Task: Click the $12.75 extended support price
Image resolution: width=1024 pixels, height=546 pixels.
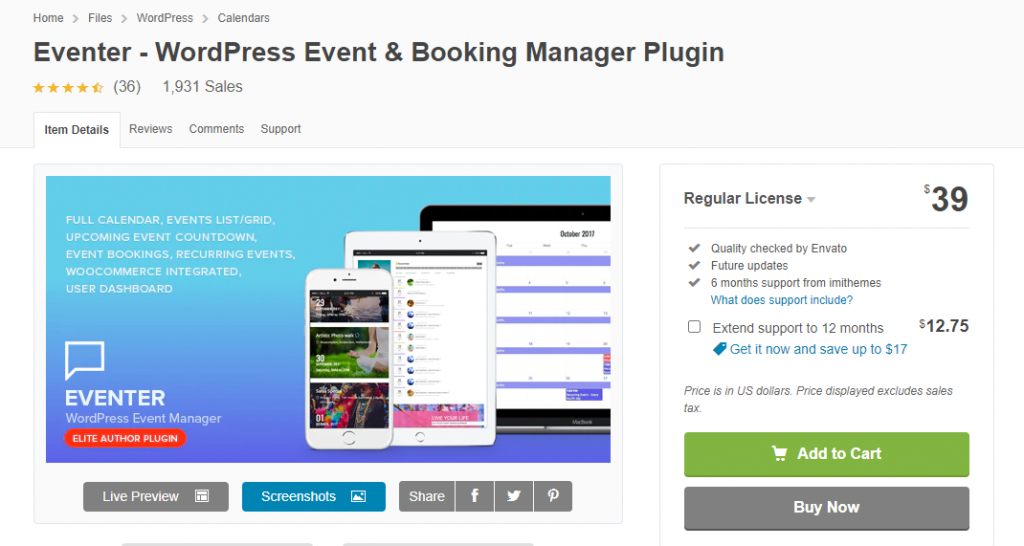Action: (944, 325)
